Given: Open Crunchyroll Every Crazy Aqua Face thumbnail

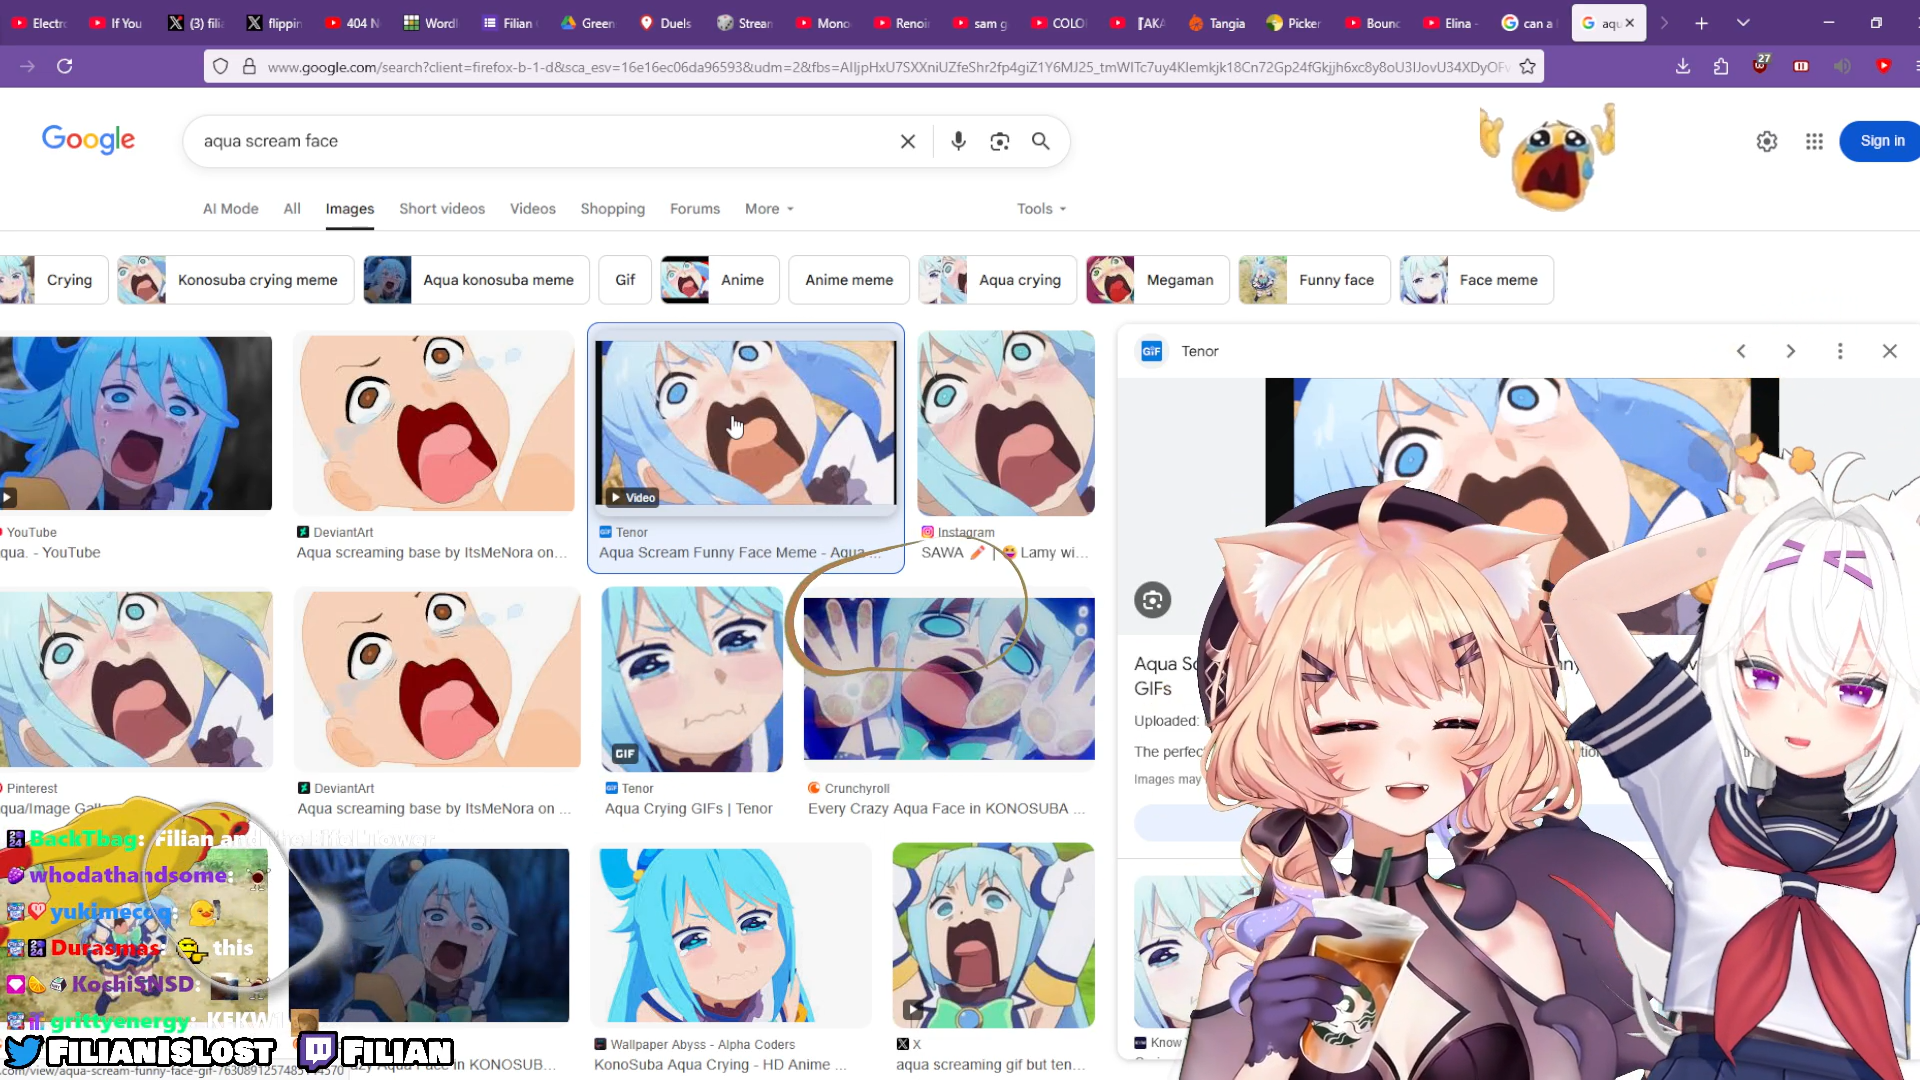Looking at the screenshot, I should [x=949, y=679].
